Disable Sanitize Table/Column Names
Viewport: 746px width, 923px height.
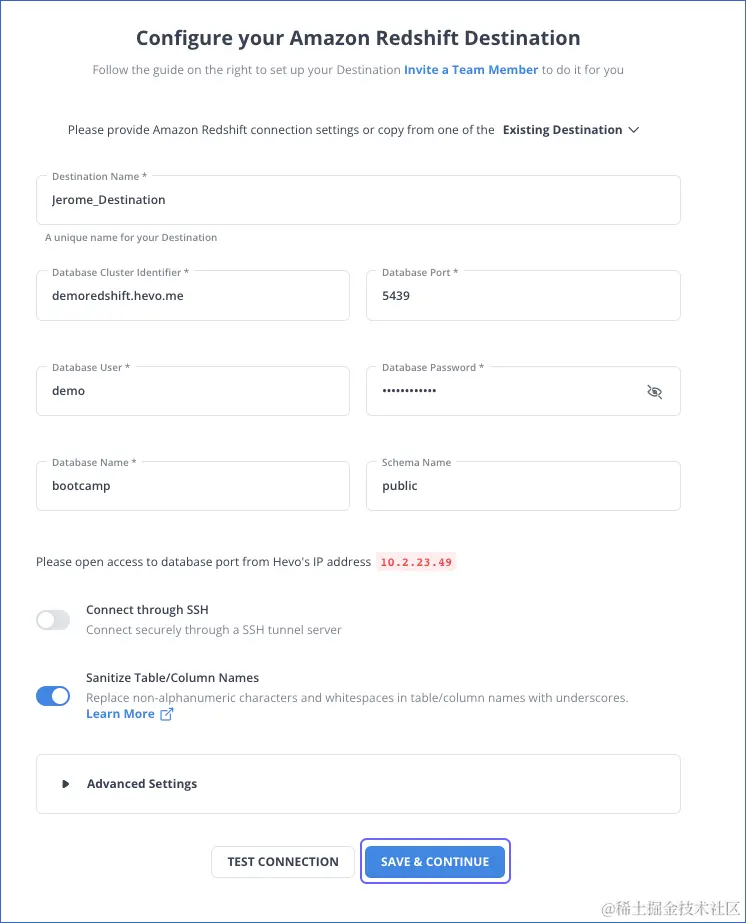52,695
